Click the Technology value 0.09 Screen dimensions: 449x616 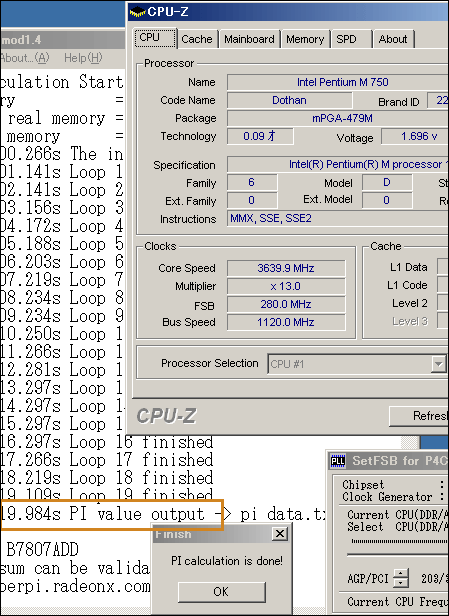(260, 136)
